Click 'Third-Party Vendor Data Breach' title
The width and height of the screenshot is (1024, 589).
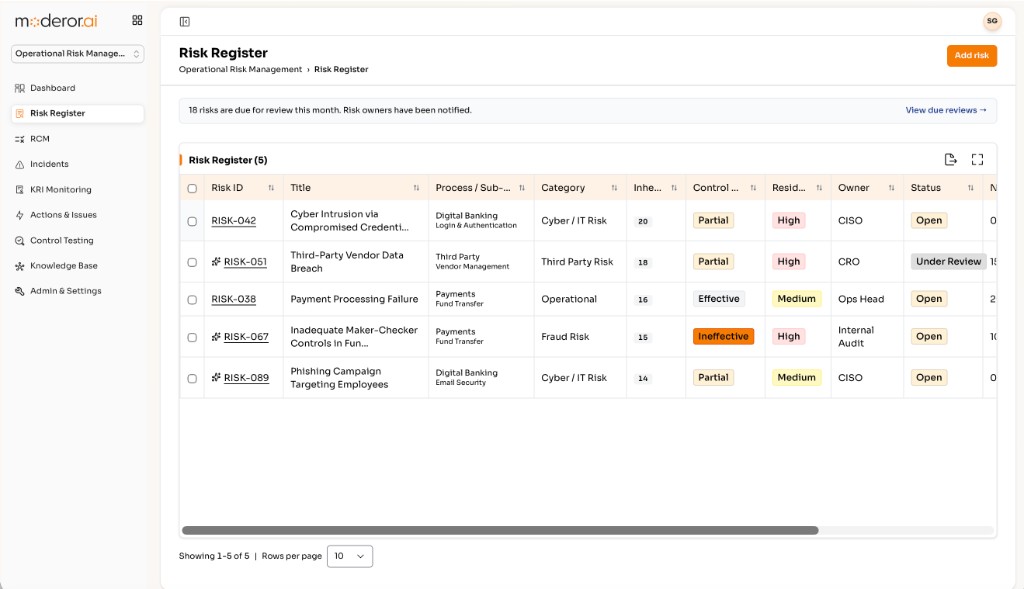pyautogui.click(x=347, y=262)
